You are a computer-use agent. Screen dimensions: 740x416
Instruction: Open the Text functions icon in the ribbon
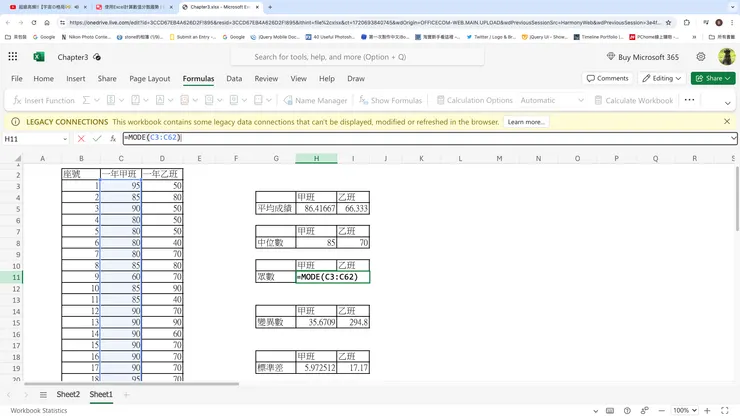pos(160,100)
